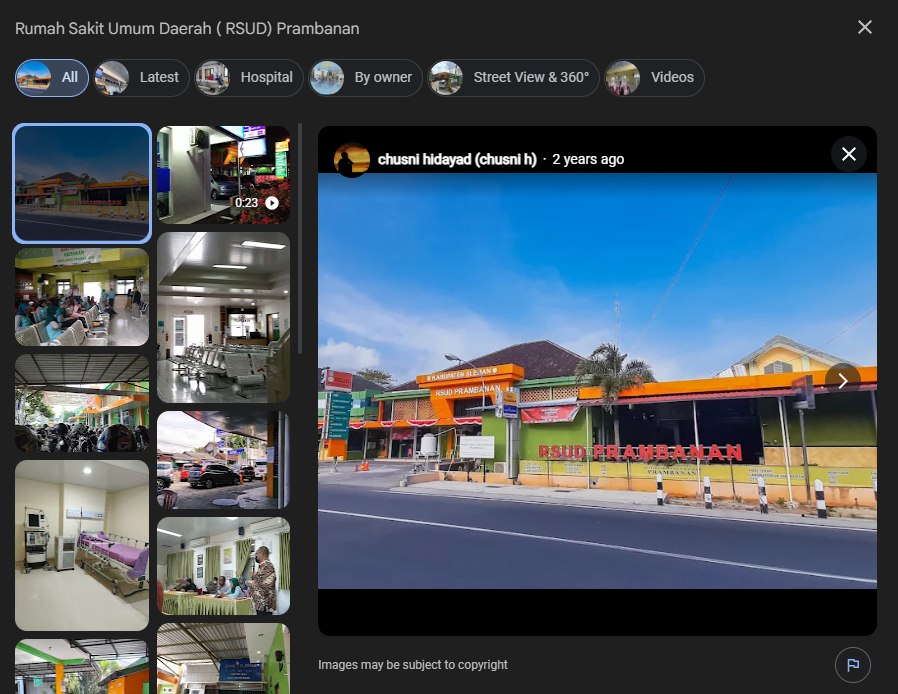Open contributor name chusni hidayad (chusni h)
The height and width of the screenshot is (694, 898).
457,159
